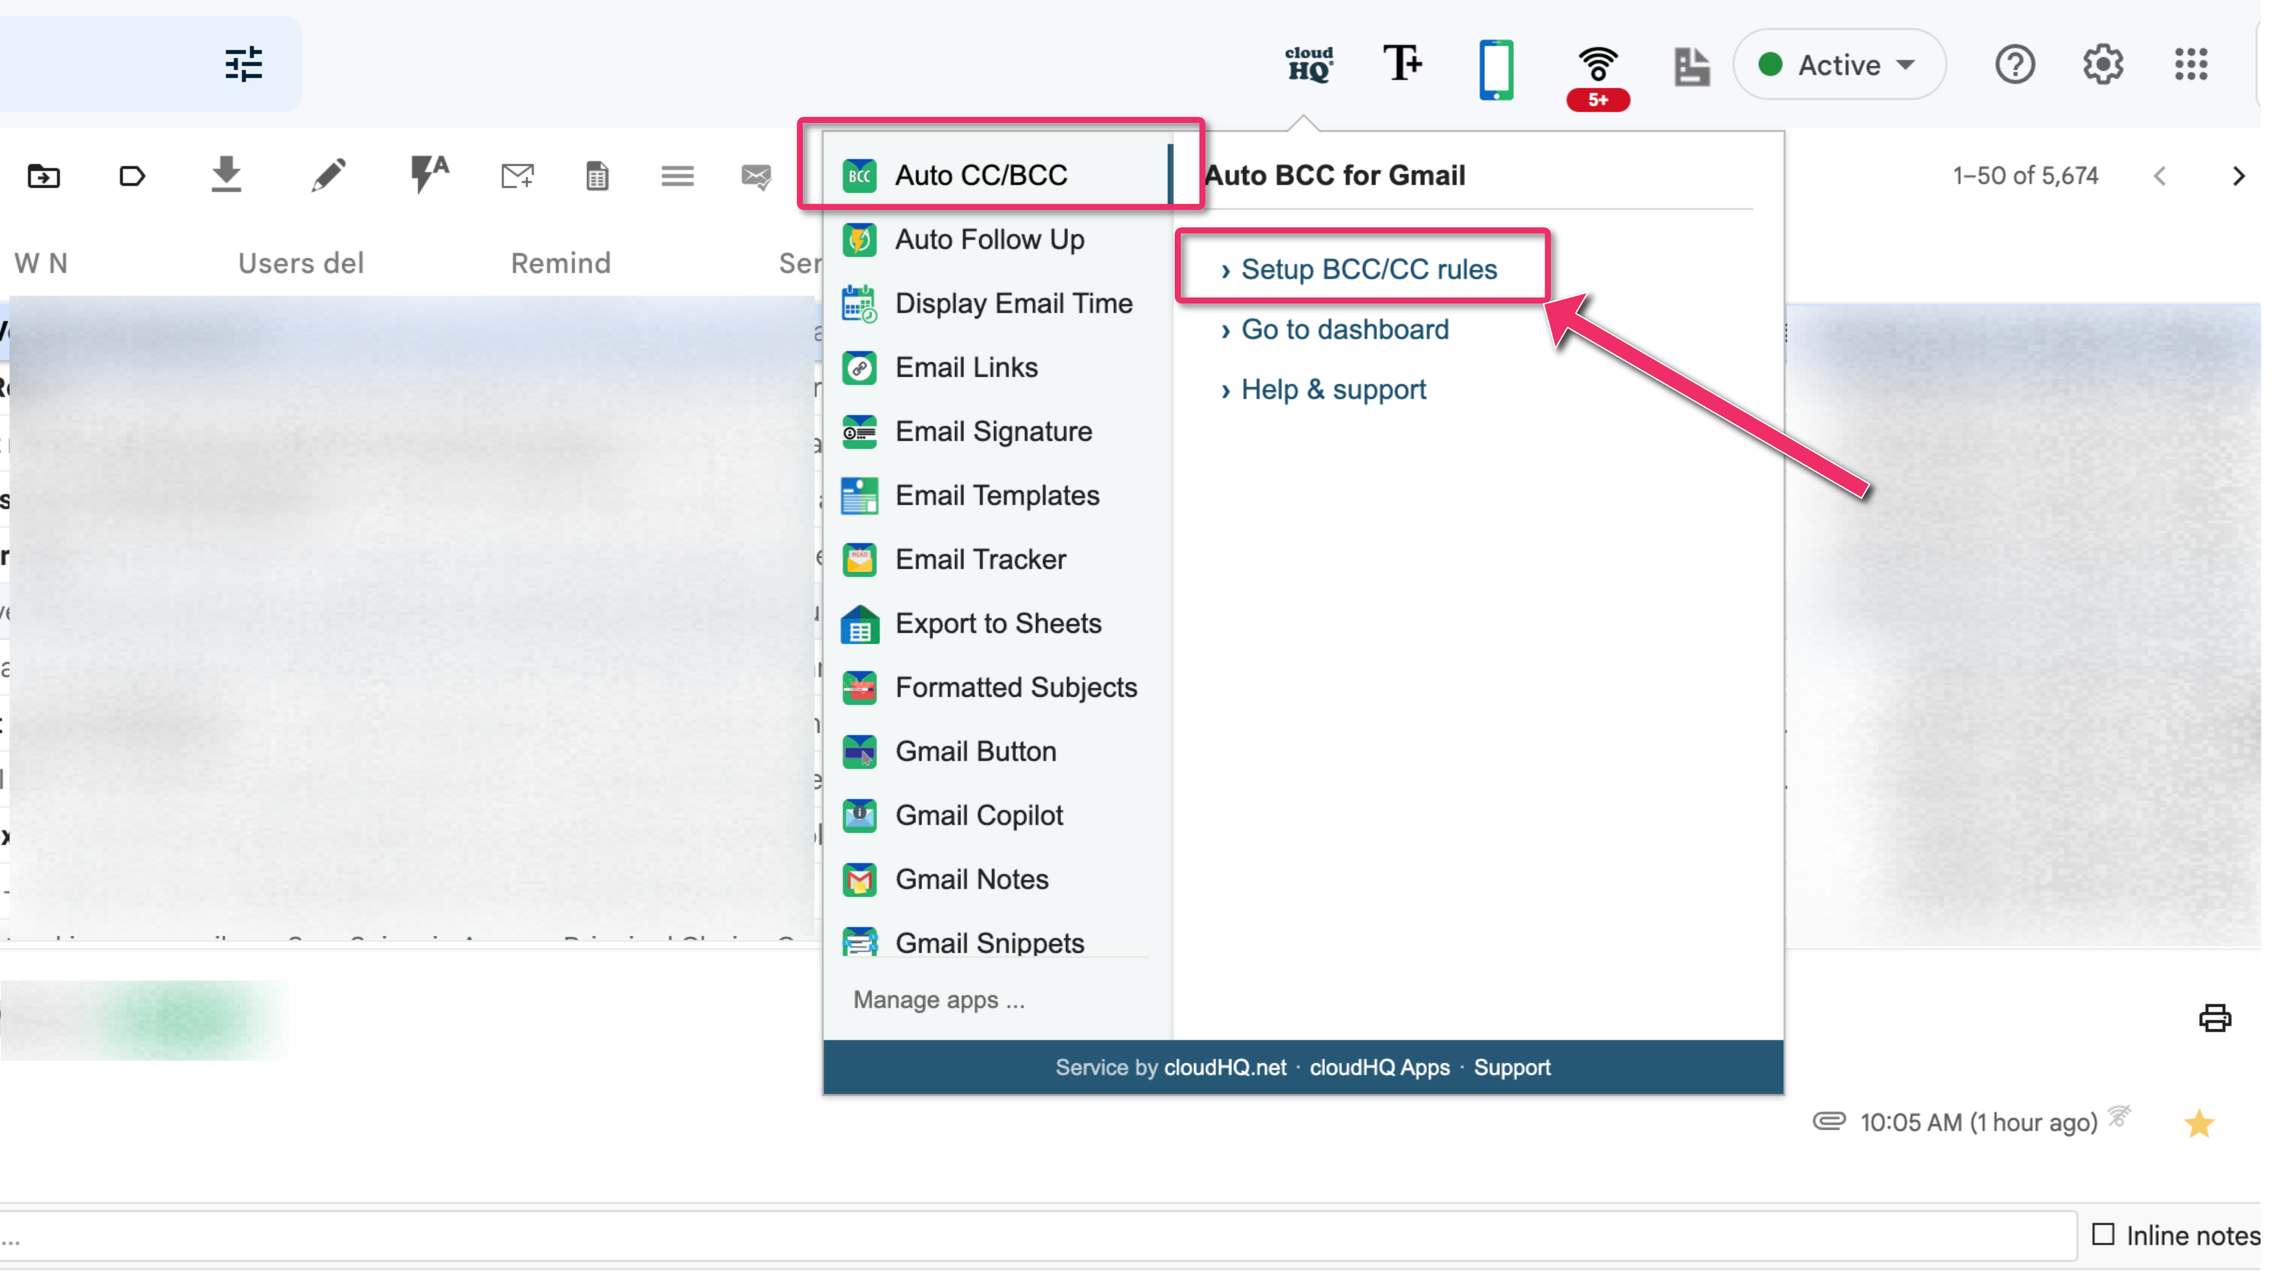The height and width of the screenshot is (1272, 2281).
Task: Go to newer emails page arrow
Action: (x=2160, y=177)
